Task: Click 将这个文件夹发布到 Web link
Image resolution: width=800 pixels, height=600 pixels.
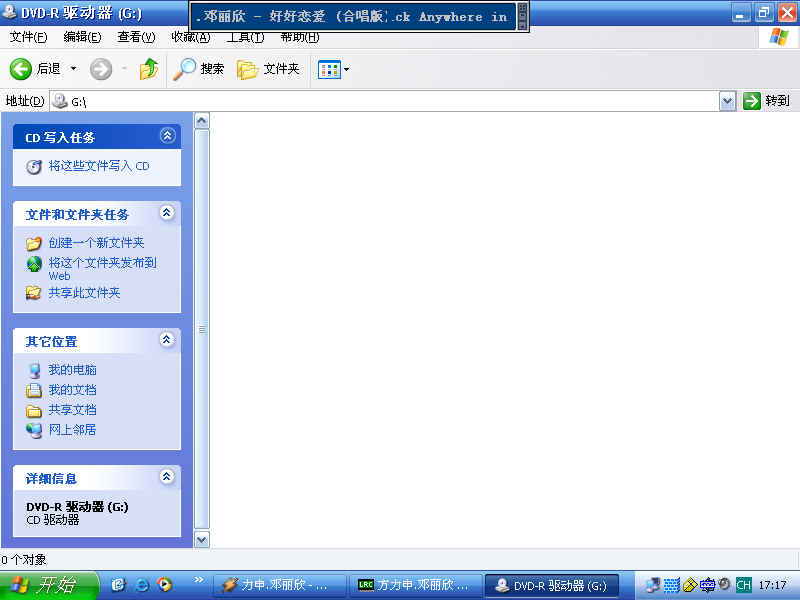Action: (103, 269)
